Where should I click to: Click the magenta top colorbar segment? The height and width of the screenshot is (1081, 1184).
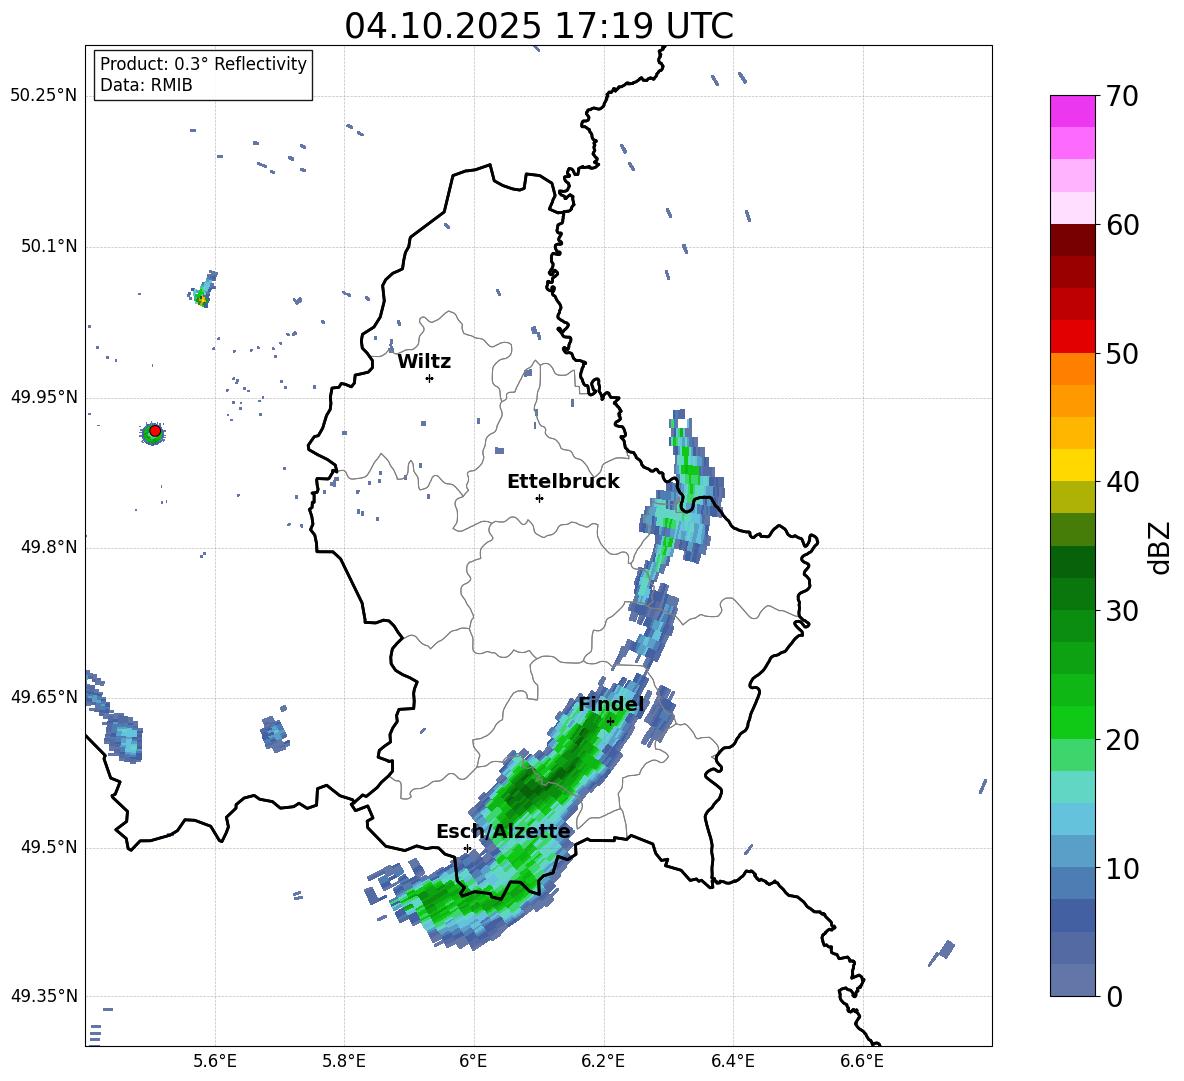pyautogui.click(x=1072, y=111)
